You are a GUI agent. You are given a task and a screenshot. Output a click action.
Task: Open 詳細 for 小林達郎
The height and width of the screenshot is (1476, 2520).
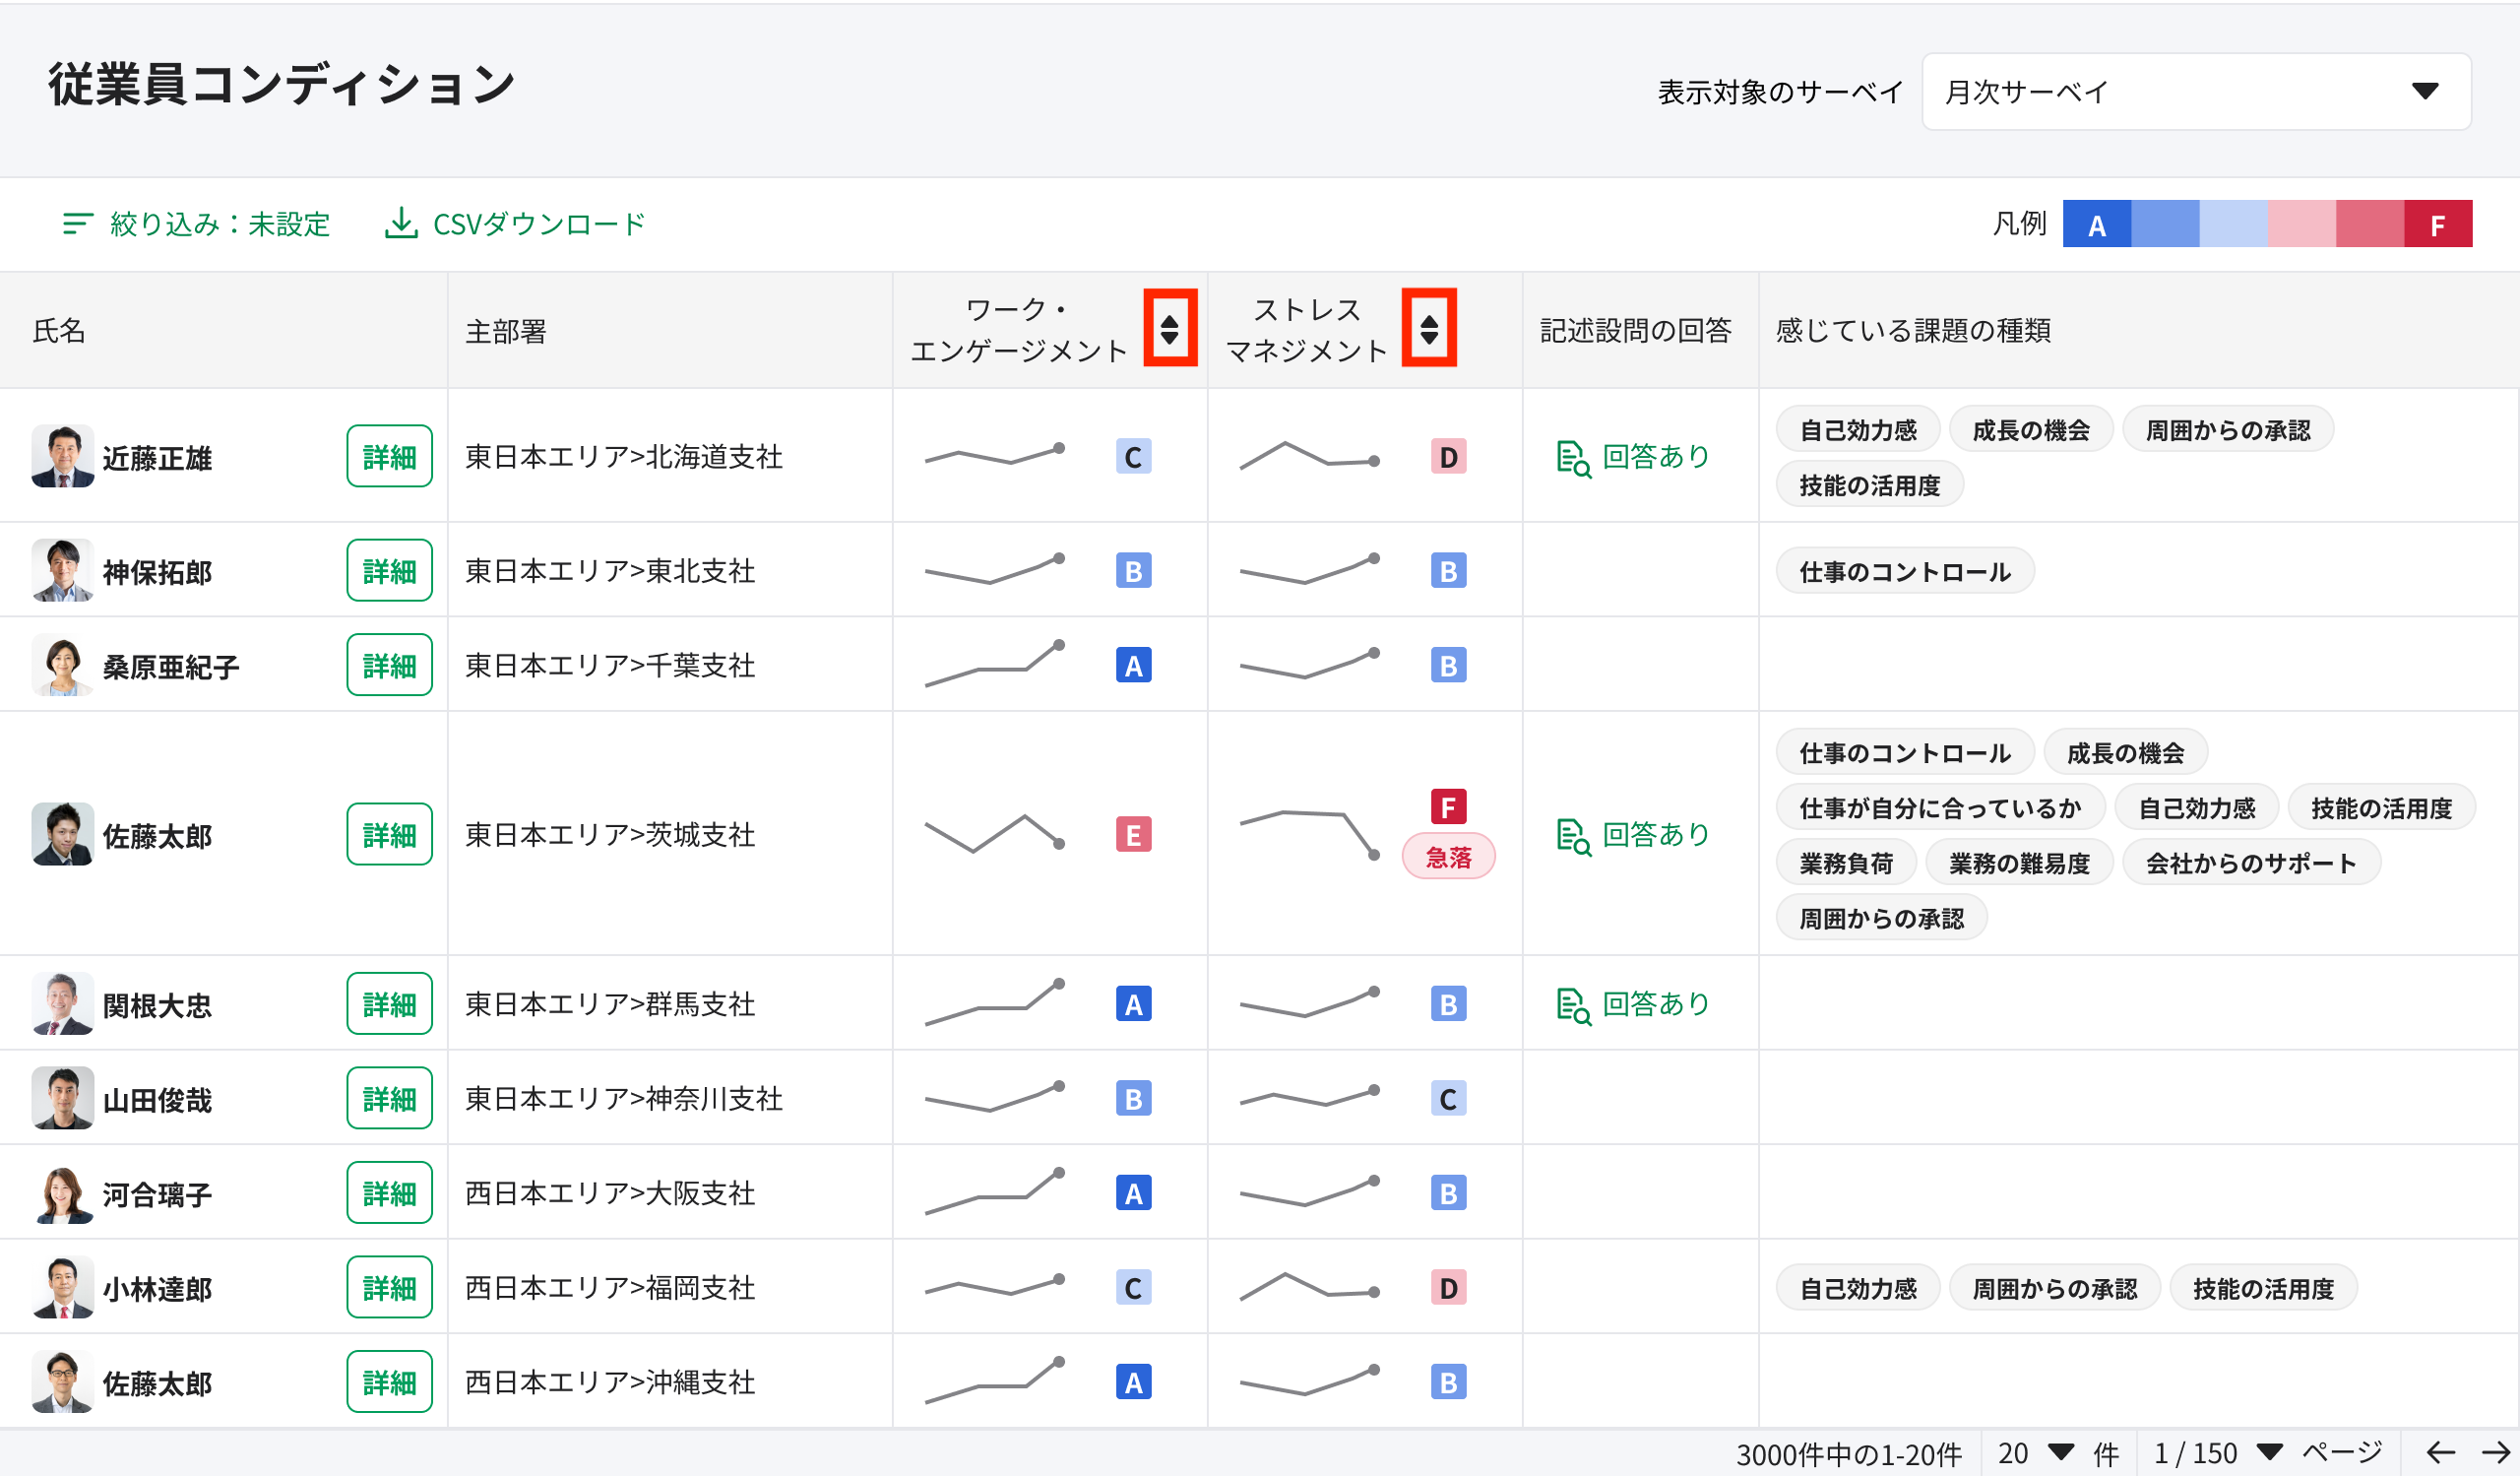point(389,1288)
